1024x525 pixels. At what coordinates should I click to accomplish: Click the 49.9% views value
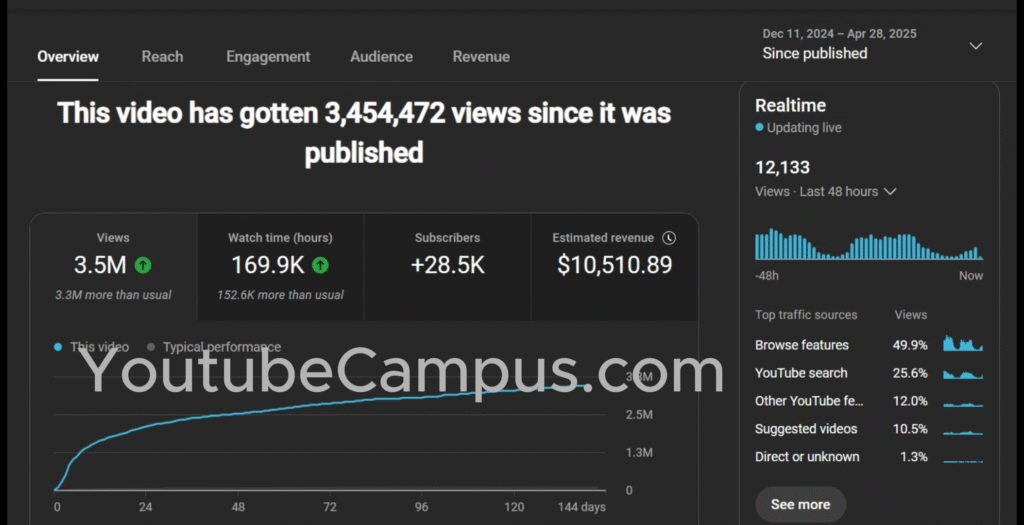[x=910, y=345]
